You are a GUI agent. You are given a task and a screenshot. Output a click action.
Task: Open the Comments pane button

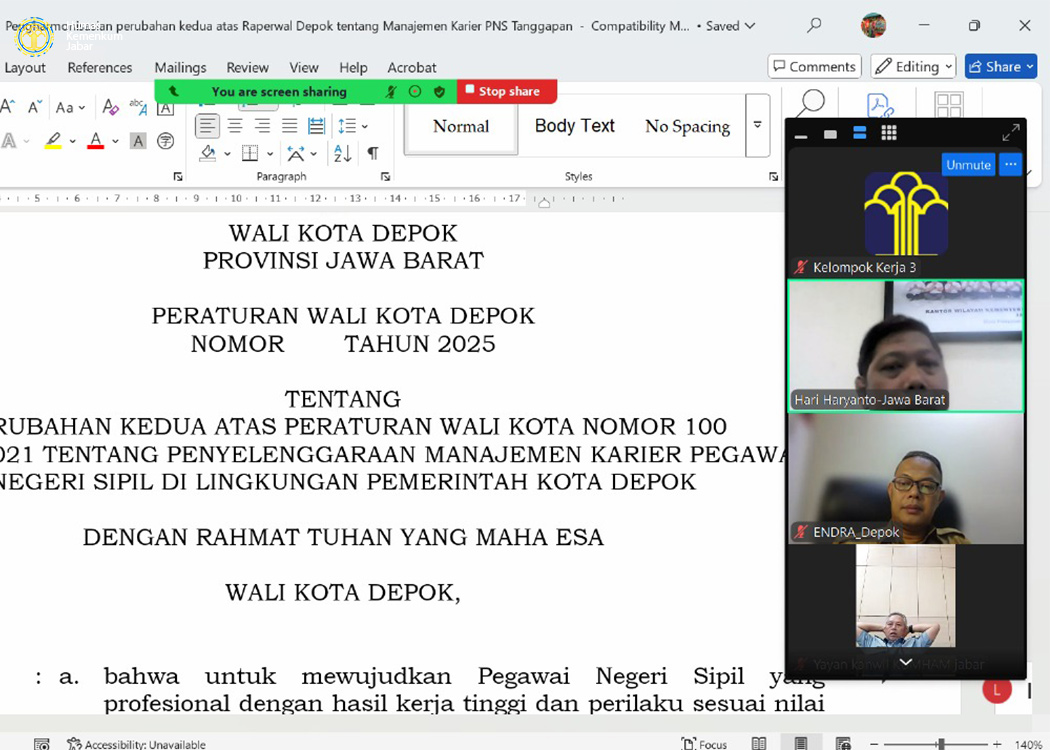pyautogui.click(x=814, y=66)
